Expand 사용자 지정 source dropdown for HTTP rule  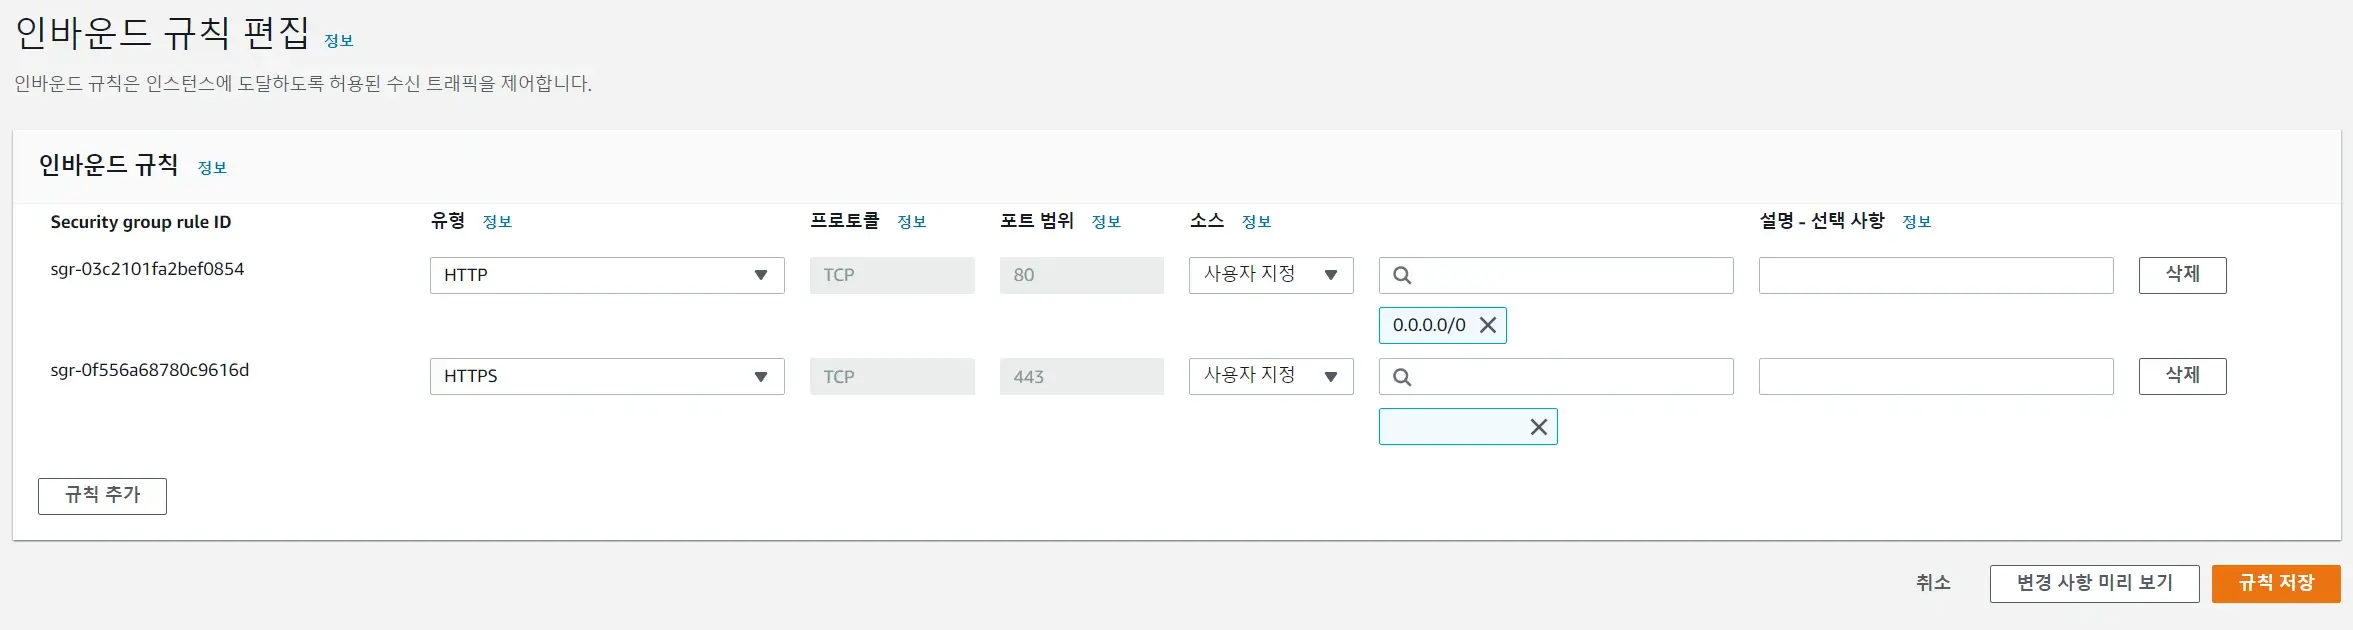click(x=1270, y=275)
